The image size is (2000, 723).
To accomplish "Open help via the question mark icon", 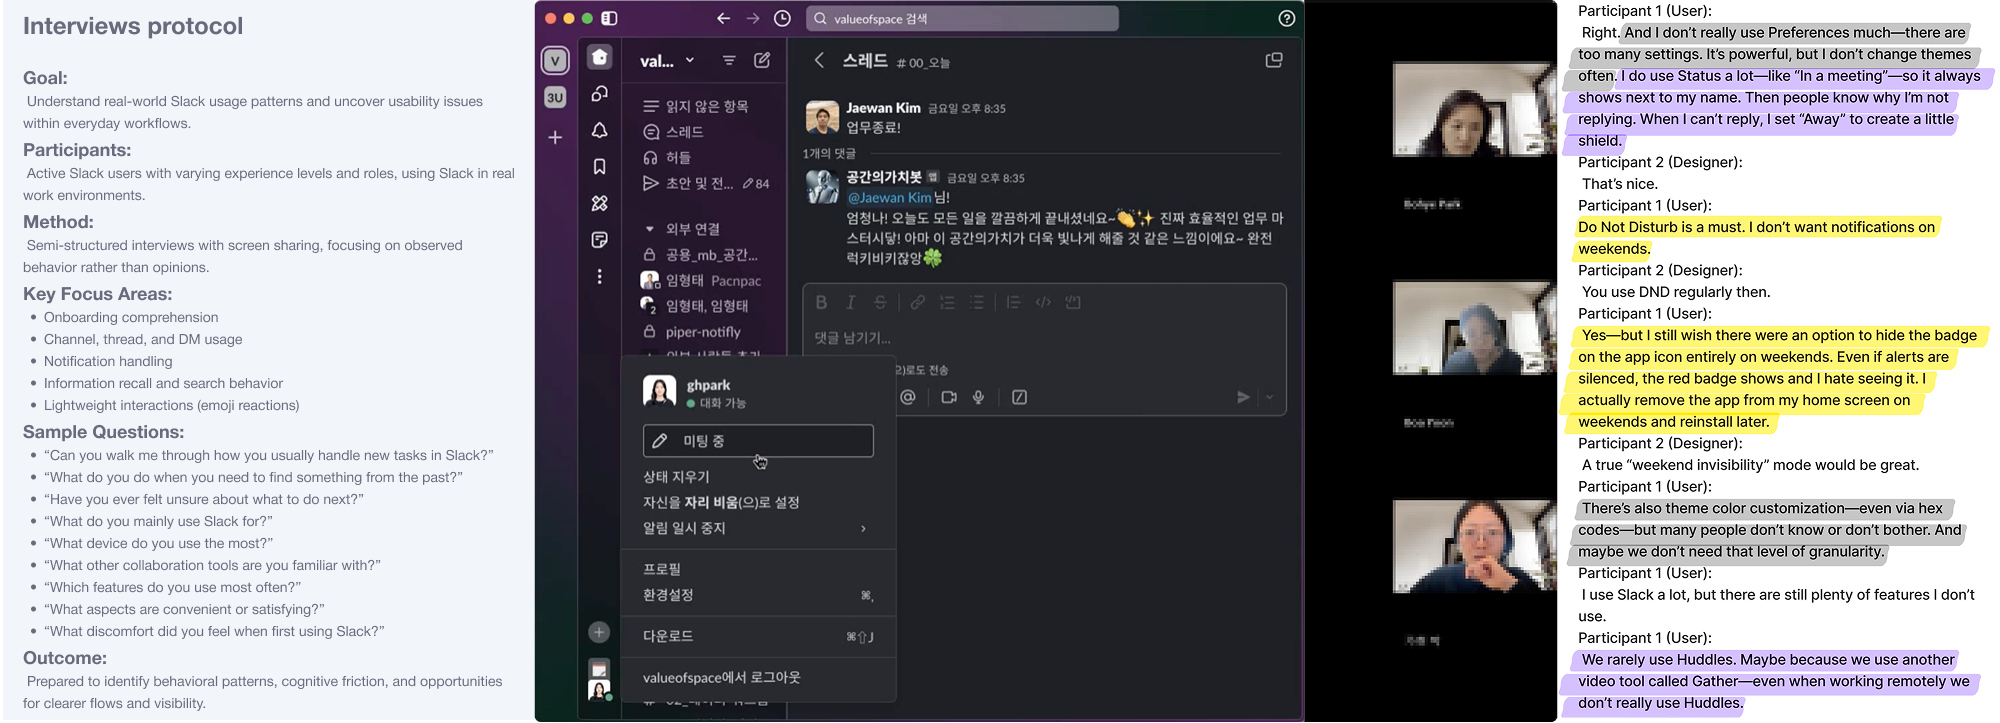I will 1287,18.
